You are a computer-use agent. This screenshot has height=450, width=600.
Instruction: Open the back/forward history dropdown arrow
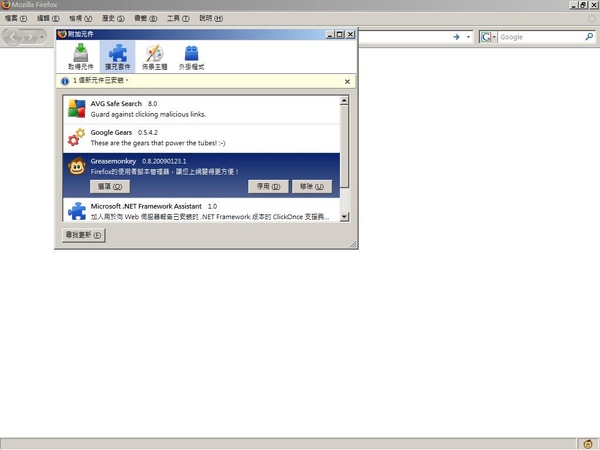pos(42,37)
